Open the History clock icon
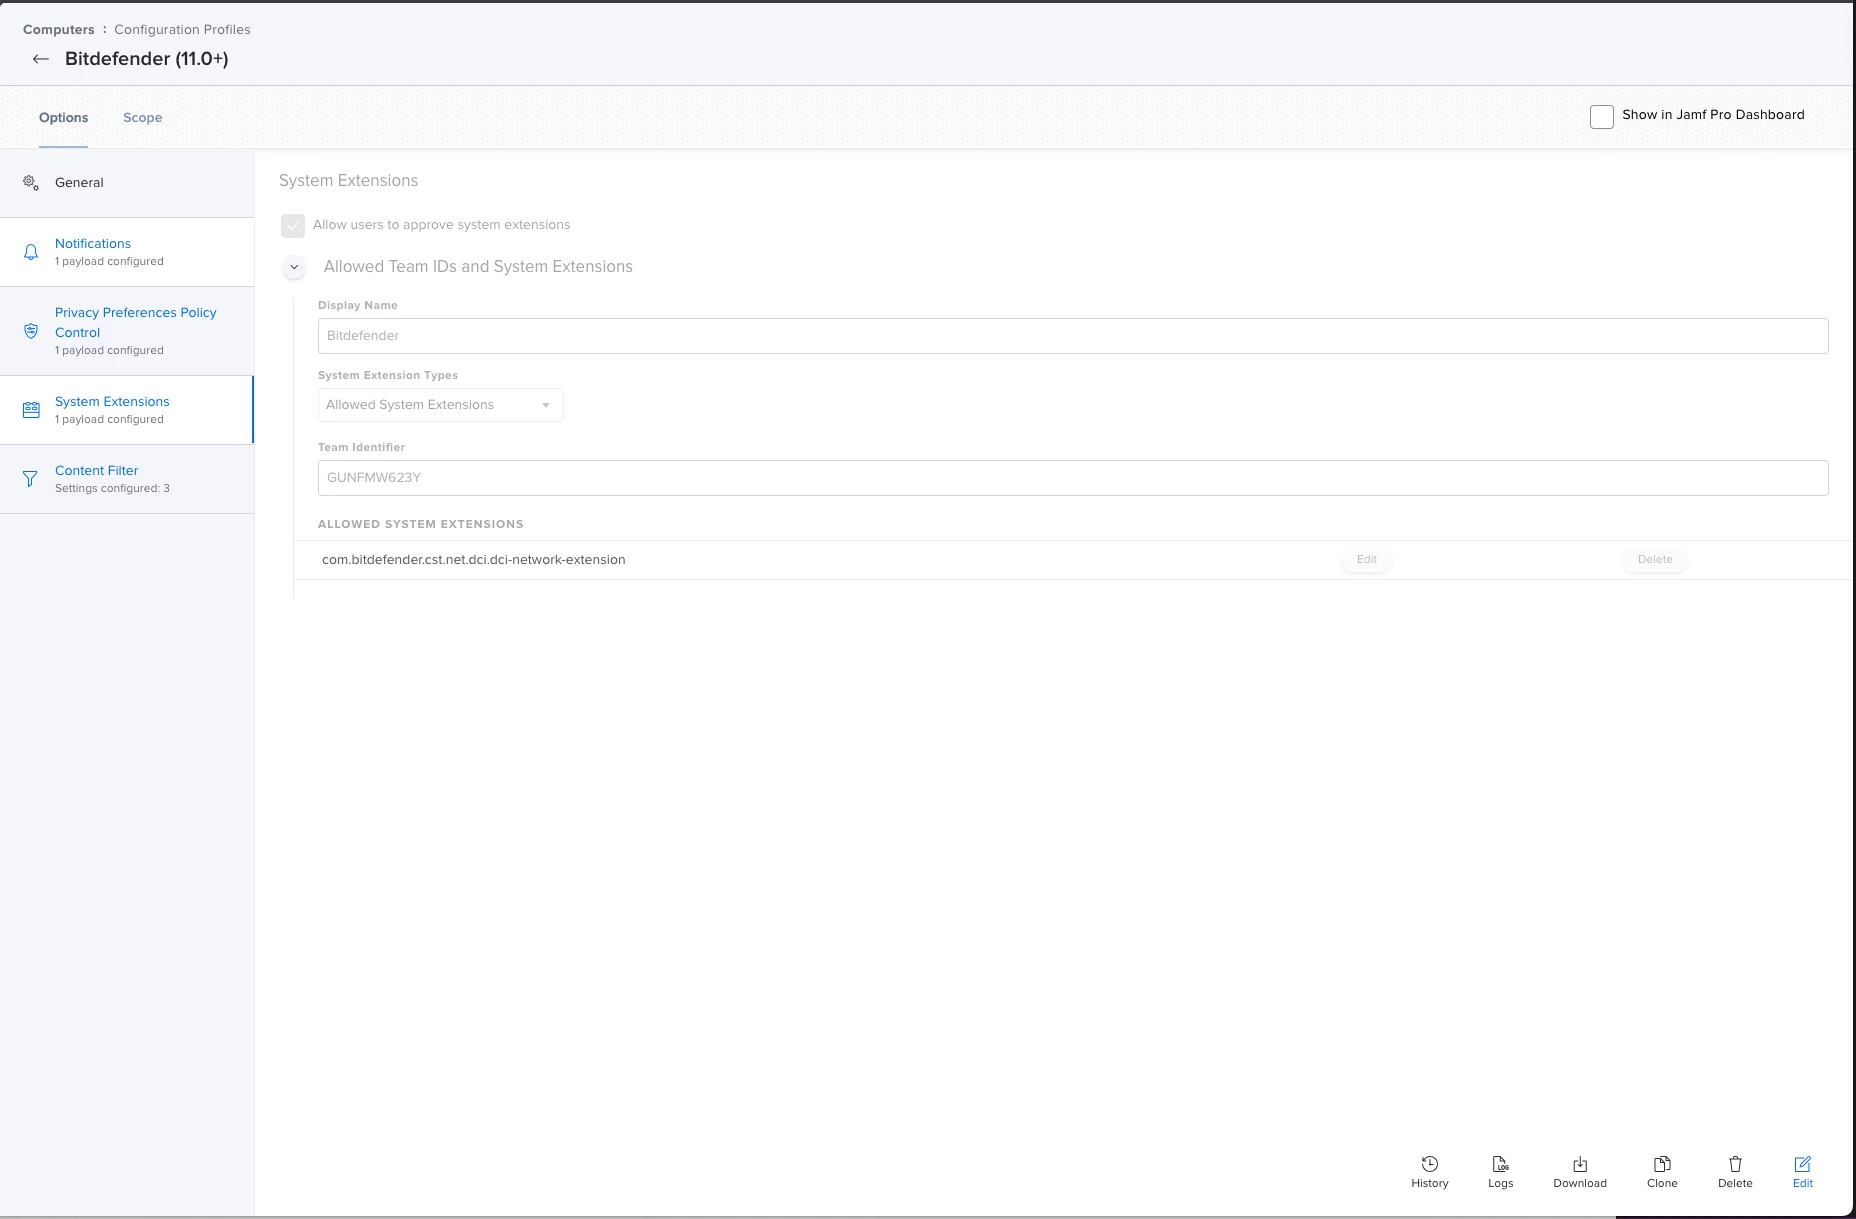This screenshot has width=1856, height=1219. (1430, 1164)
